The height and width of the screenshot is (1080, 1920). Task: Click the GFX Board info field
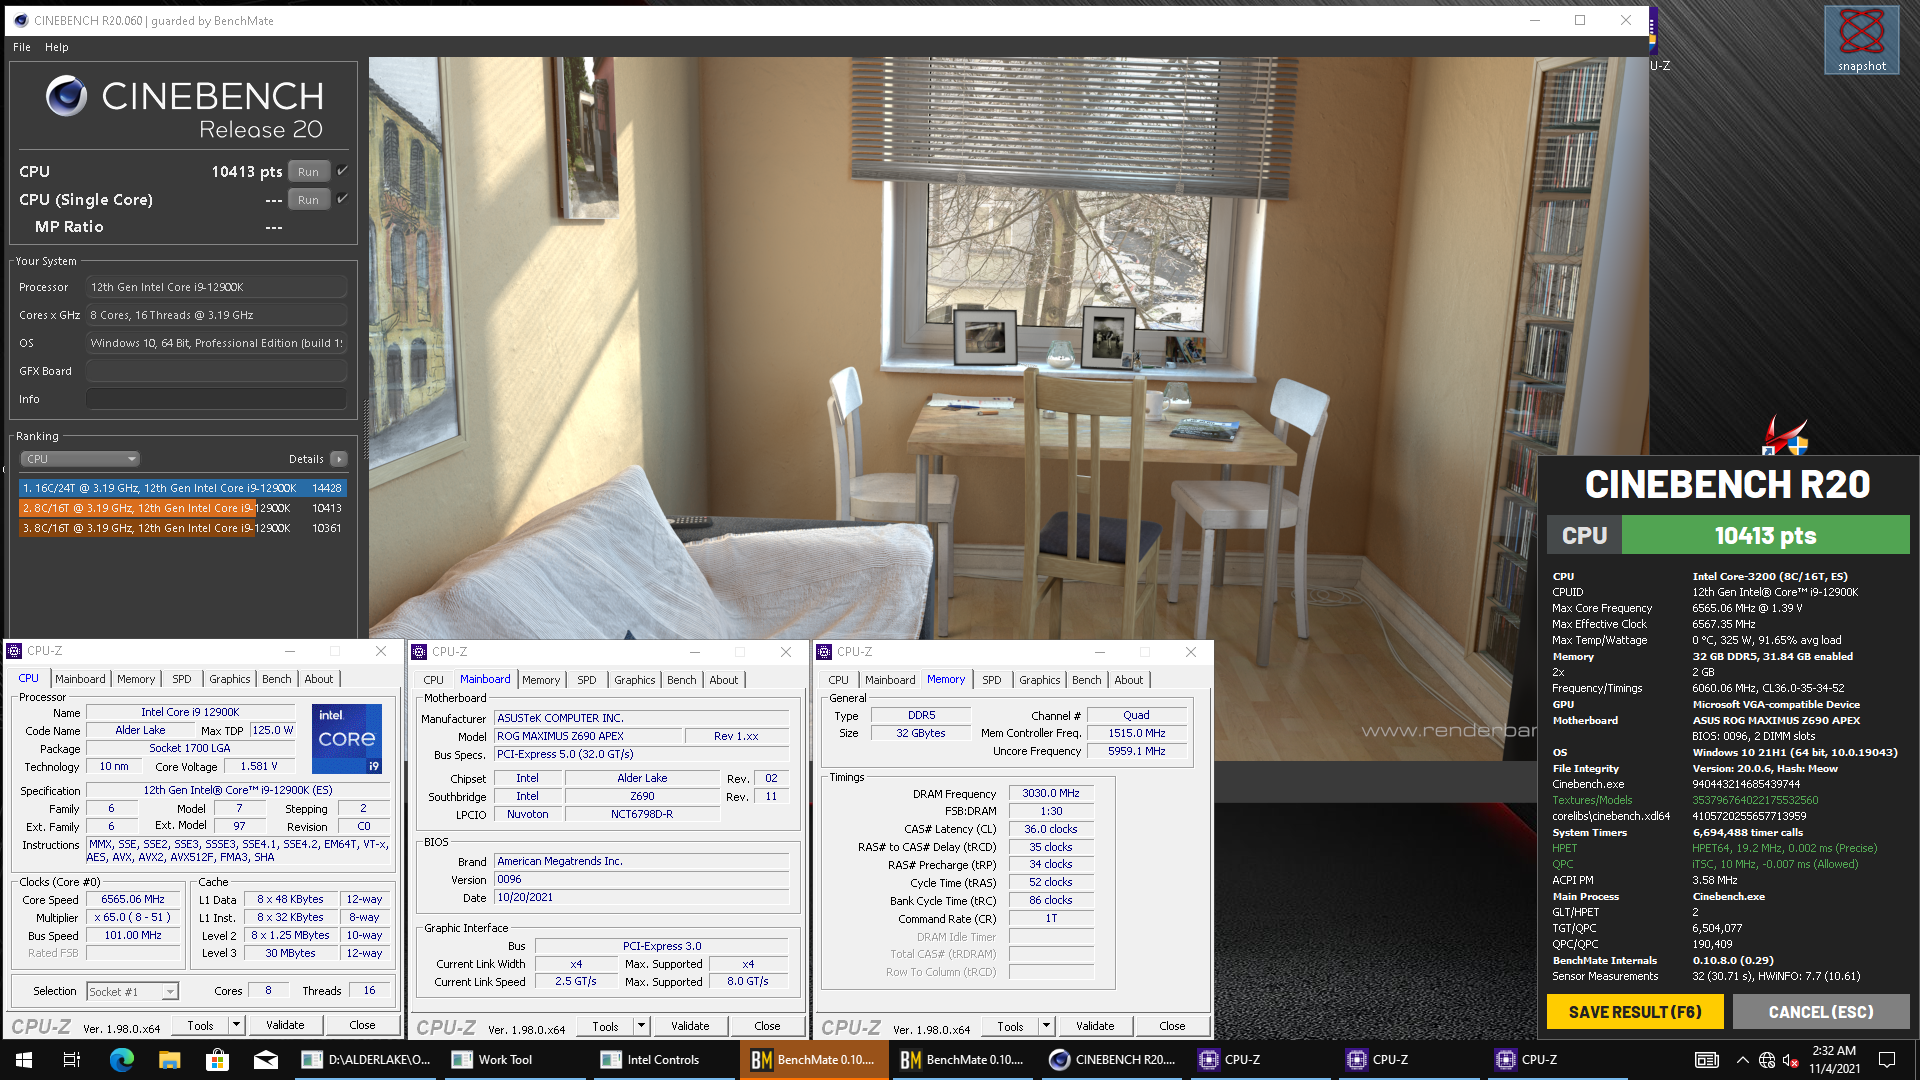coord(216,371)
